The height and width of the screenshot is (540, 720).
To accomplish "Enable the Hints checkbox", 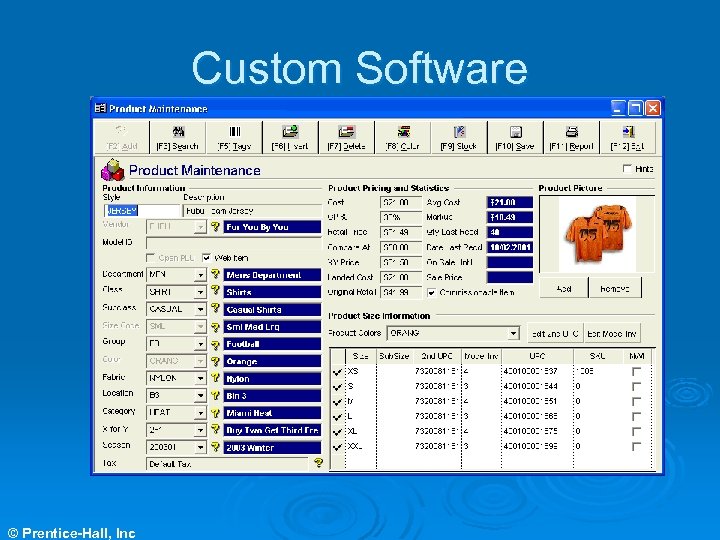I will (x=627, y=169).
